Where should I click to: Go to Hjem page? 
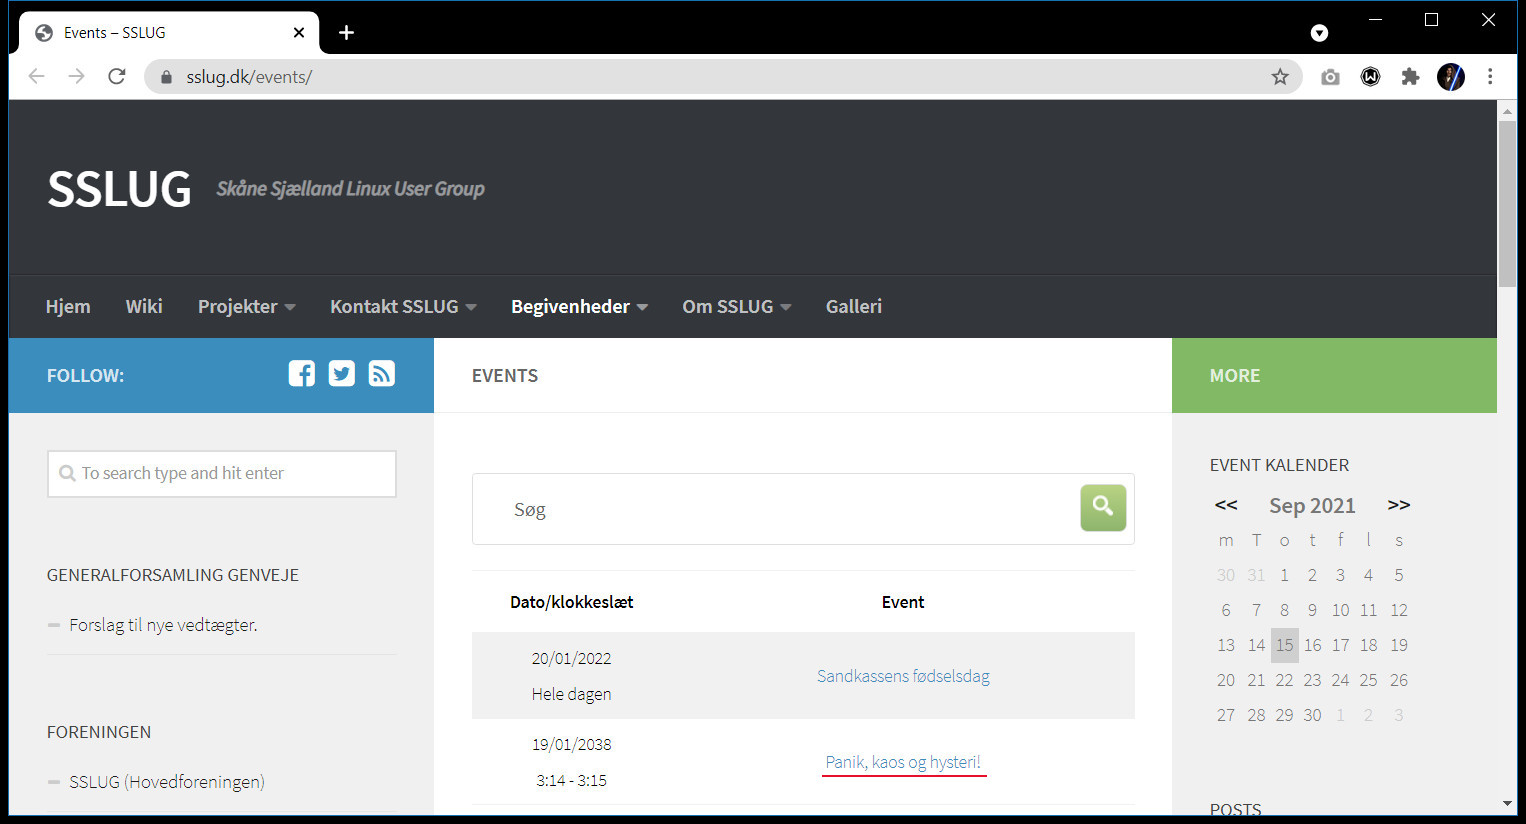tap(68, 307)
